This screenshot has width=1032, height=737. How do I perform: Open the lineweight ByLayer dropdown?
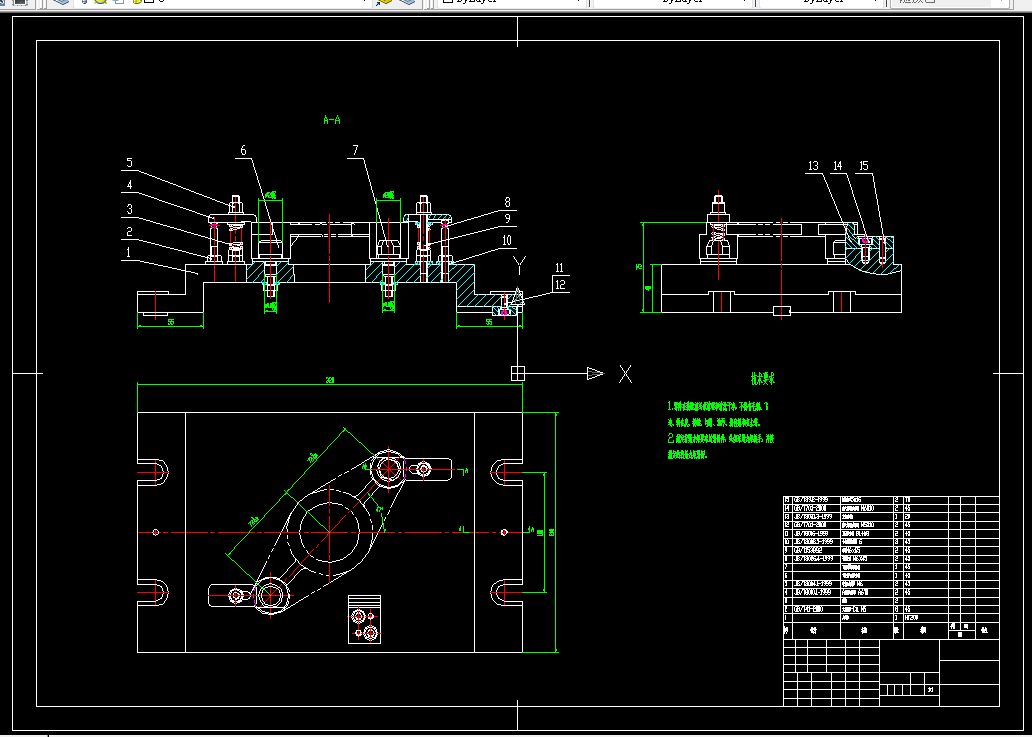point(820,2)
